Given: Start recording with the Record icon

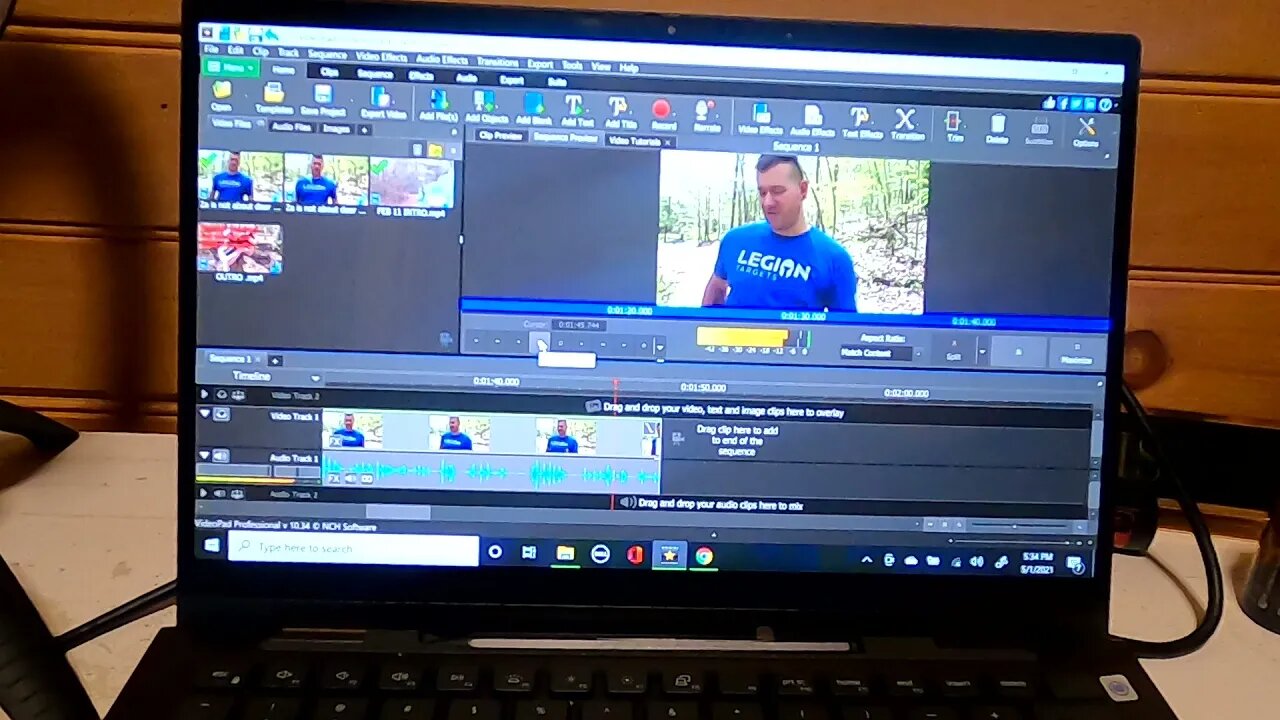Looking at the screenshot, I should [662, 112].
